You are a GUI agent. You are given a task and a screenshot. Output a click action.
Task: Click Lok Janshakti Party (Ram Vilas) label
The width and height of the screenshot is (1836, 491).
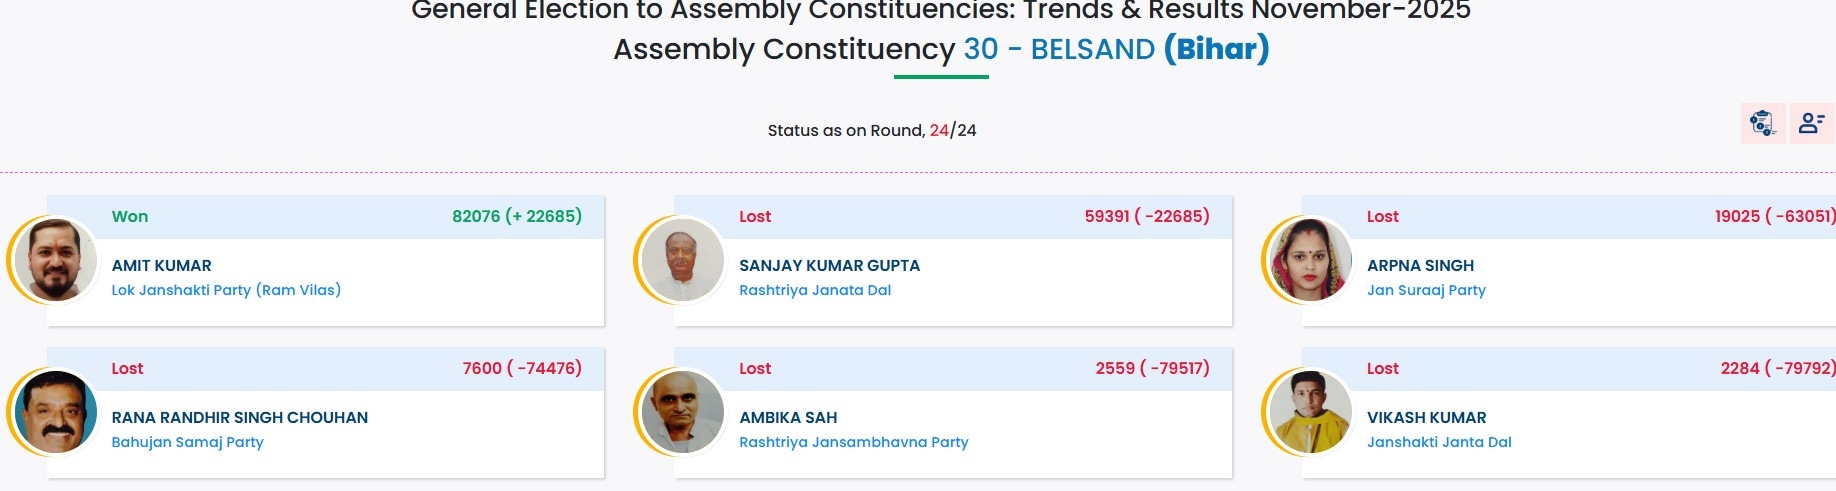point(226,290)
